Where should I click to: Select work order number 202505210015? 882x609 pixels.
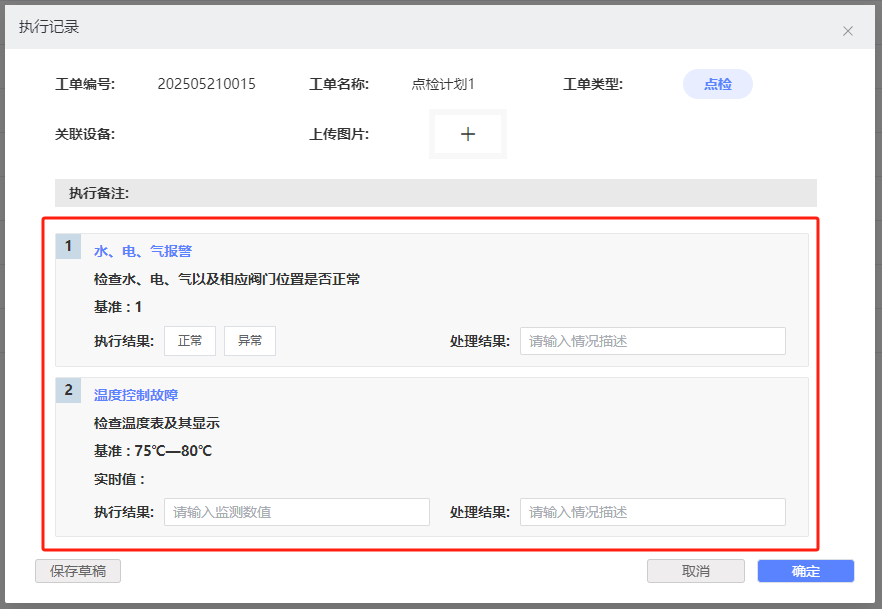tap(206, 84)
